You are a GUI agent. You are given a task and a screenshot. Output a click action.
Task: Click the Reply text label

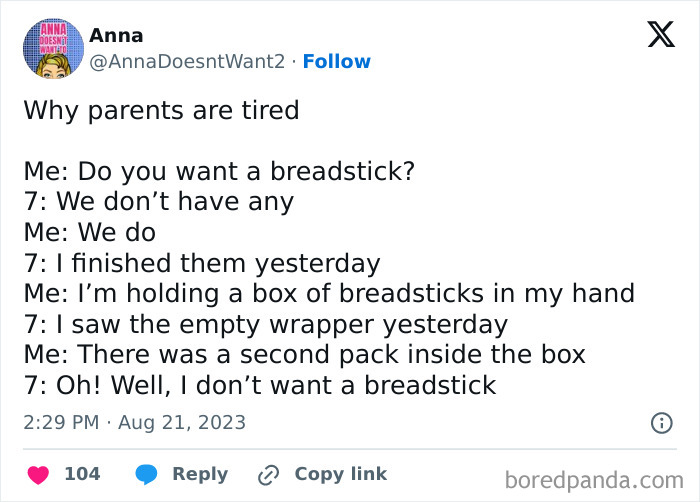(200, 474)
